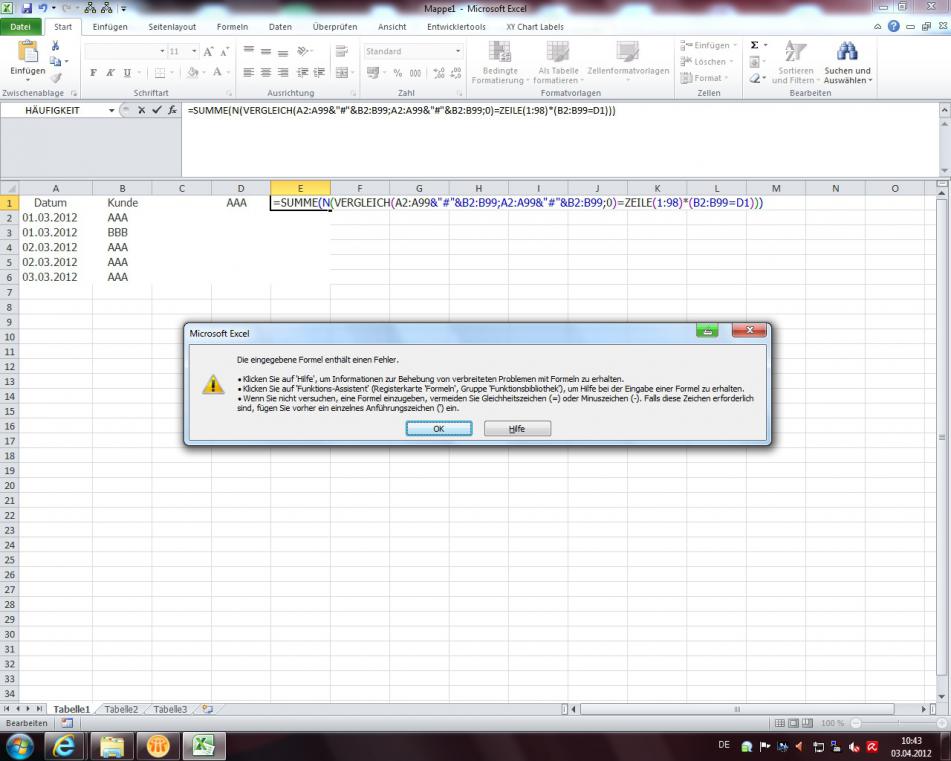
Task: Toggle right text alignment
Action: coord(283,73)
